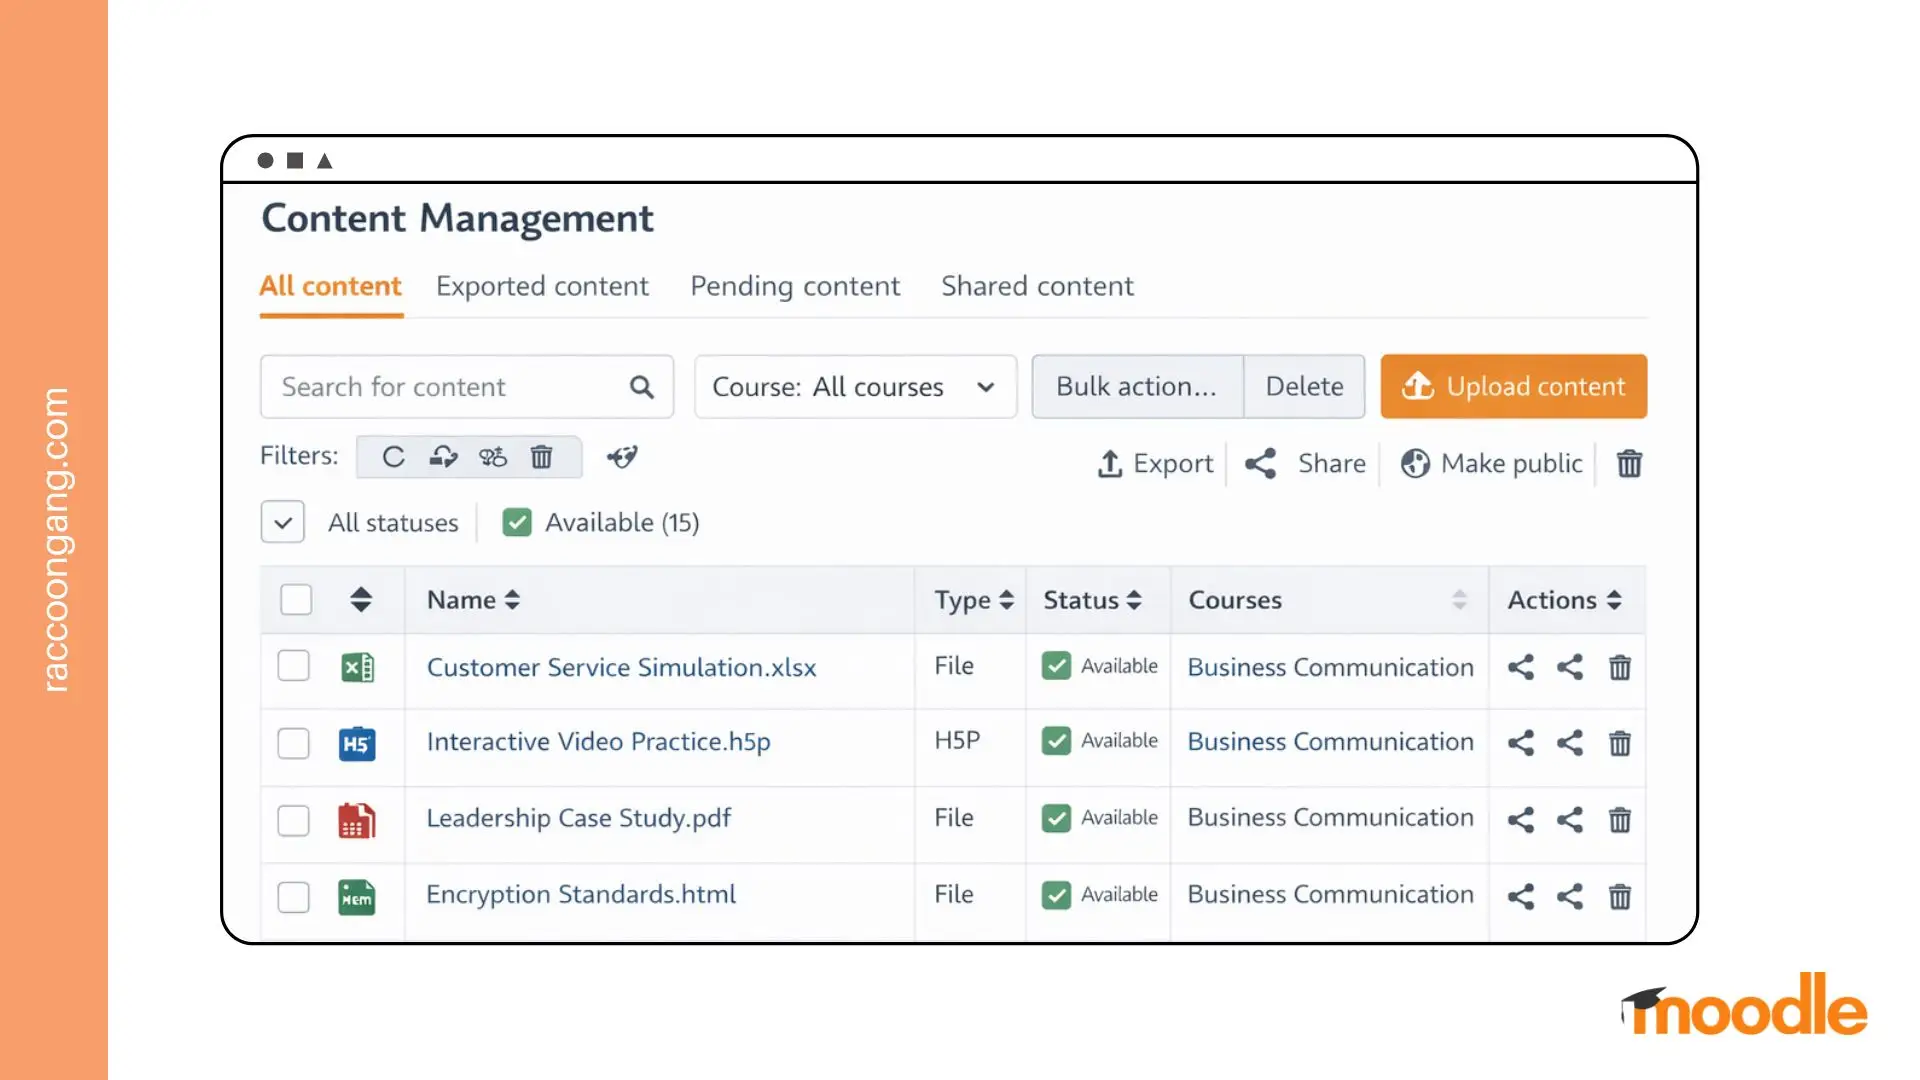The height and width of the screenshot is (1080, 1920).
Task: Click the share icon for Interactive Video Practice.h5p
Action: coord(1520,744)
